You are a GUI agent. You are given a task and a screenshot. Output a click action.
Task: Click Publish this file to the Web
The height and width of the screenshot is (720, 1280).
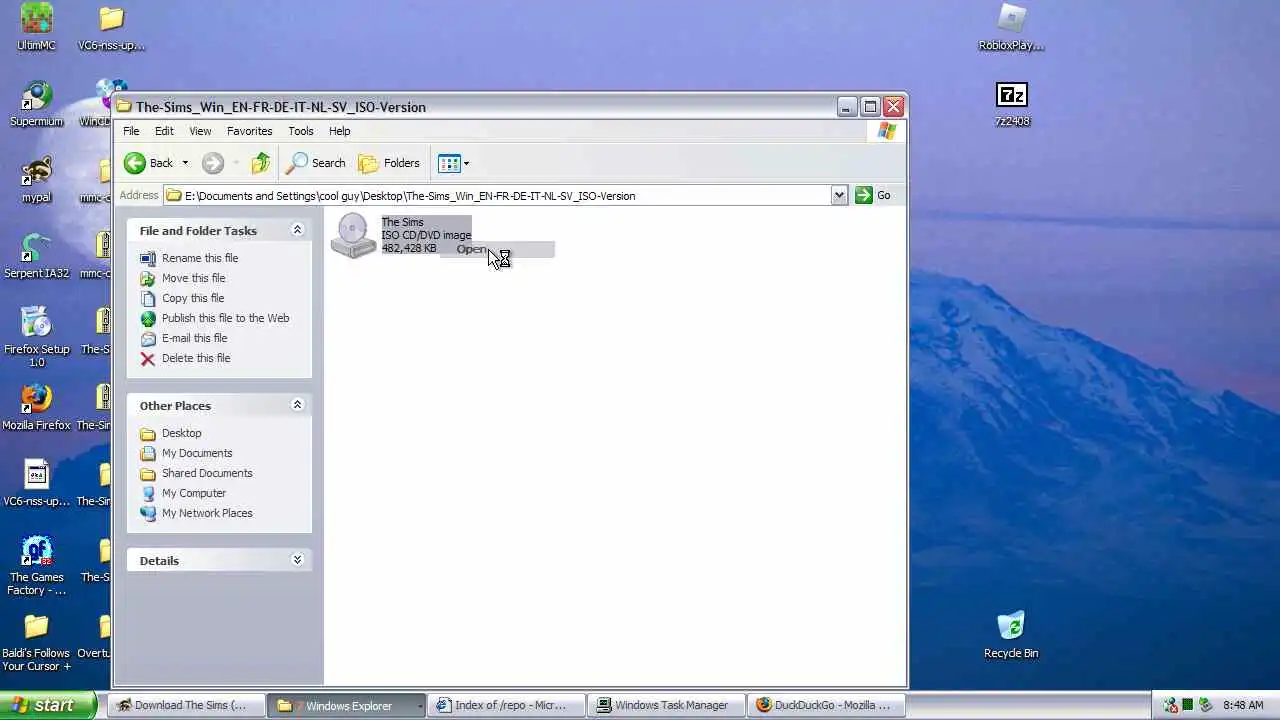(225, 318)
